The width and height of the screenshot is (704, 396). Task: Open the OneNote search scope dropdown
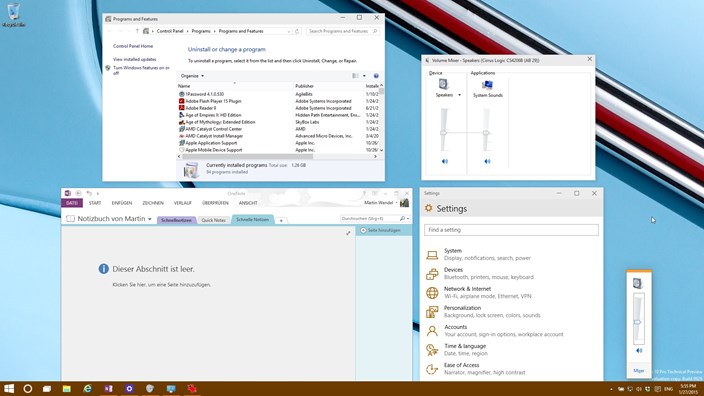(408, 219)
